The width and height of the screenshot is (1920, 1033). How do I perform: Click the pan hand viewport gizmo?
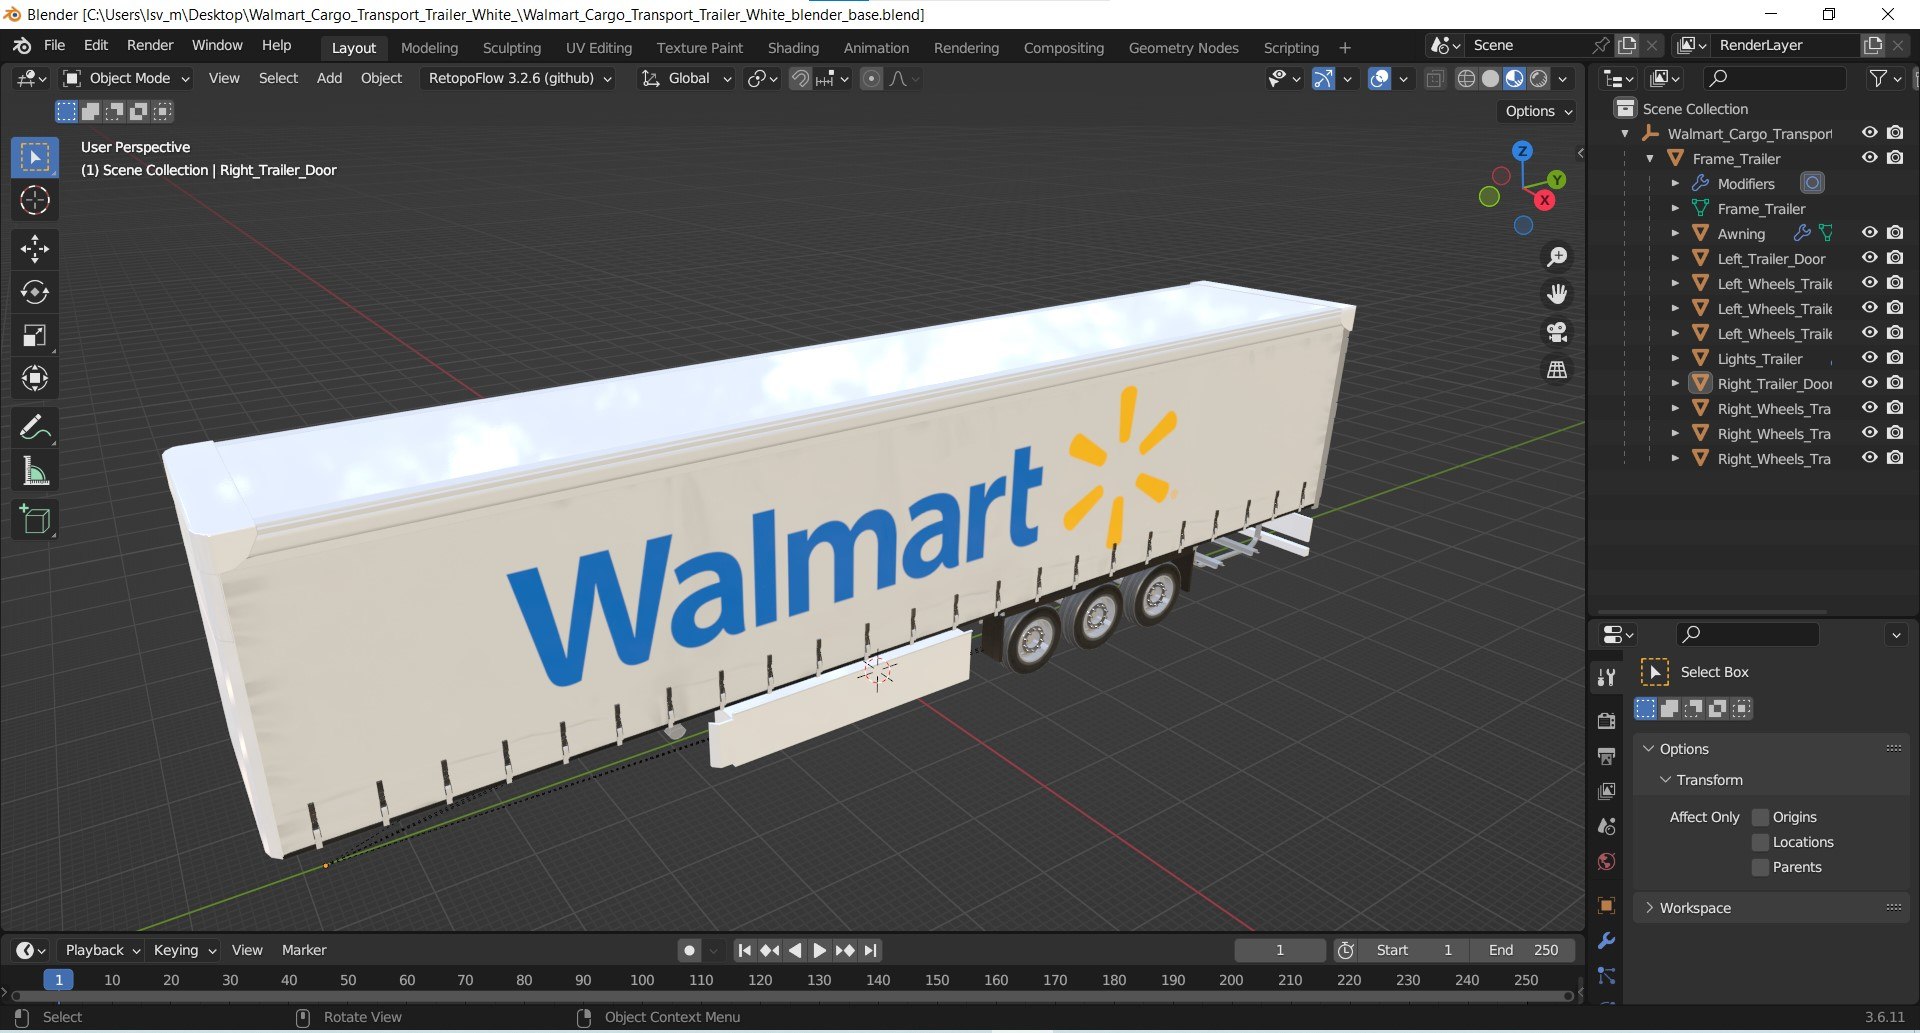(x=1557, y=294)
